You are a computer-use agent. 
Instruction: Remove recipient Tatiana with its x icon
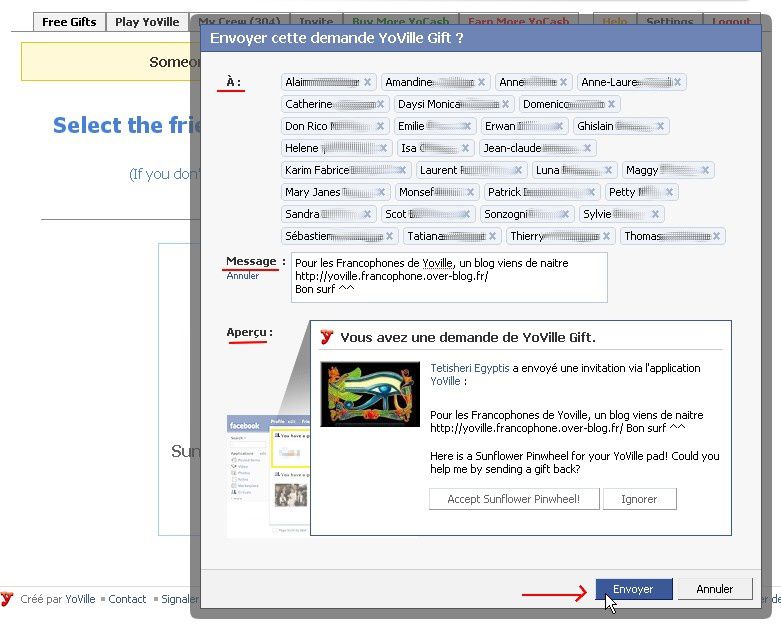pos(492,236)
